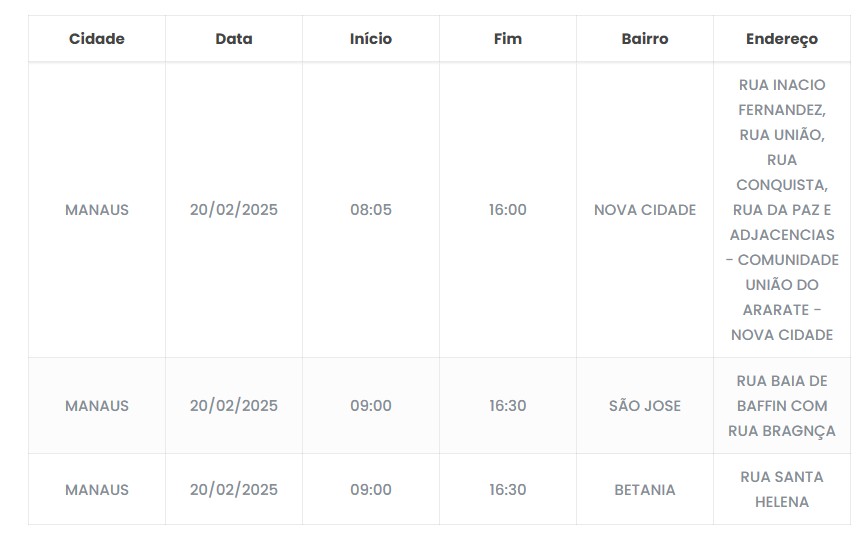Select the 08:05 start time cell

(371, 210)
